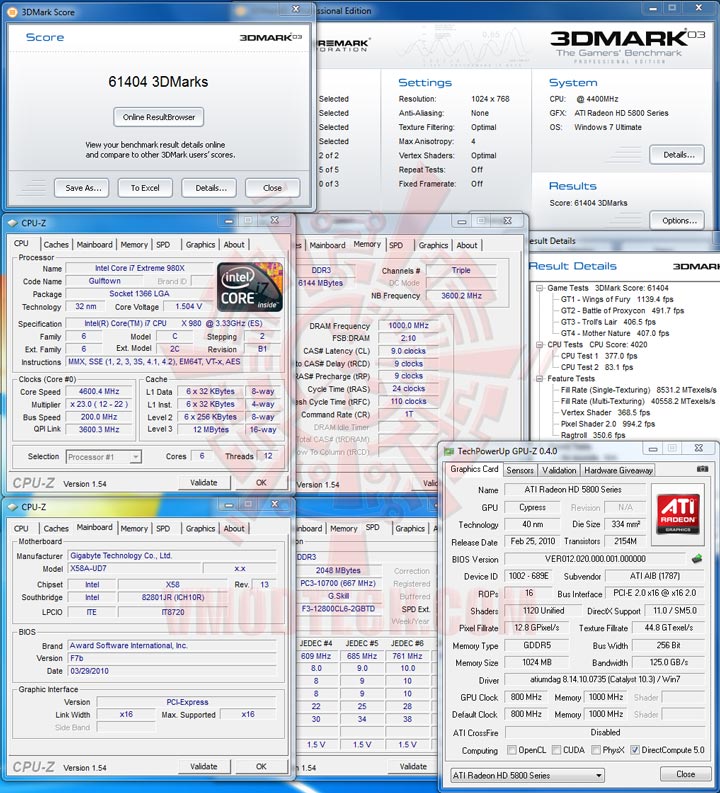720x793 pixels.
Task: Click title icon of CPU-Z mainboard window
Action: coord(12,507)
